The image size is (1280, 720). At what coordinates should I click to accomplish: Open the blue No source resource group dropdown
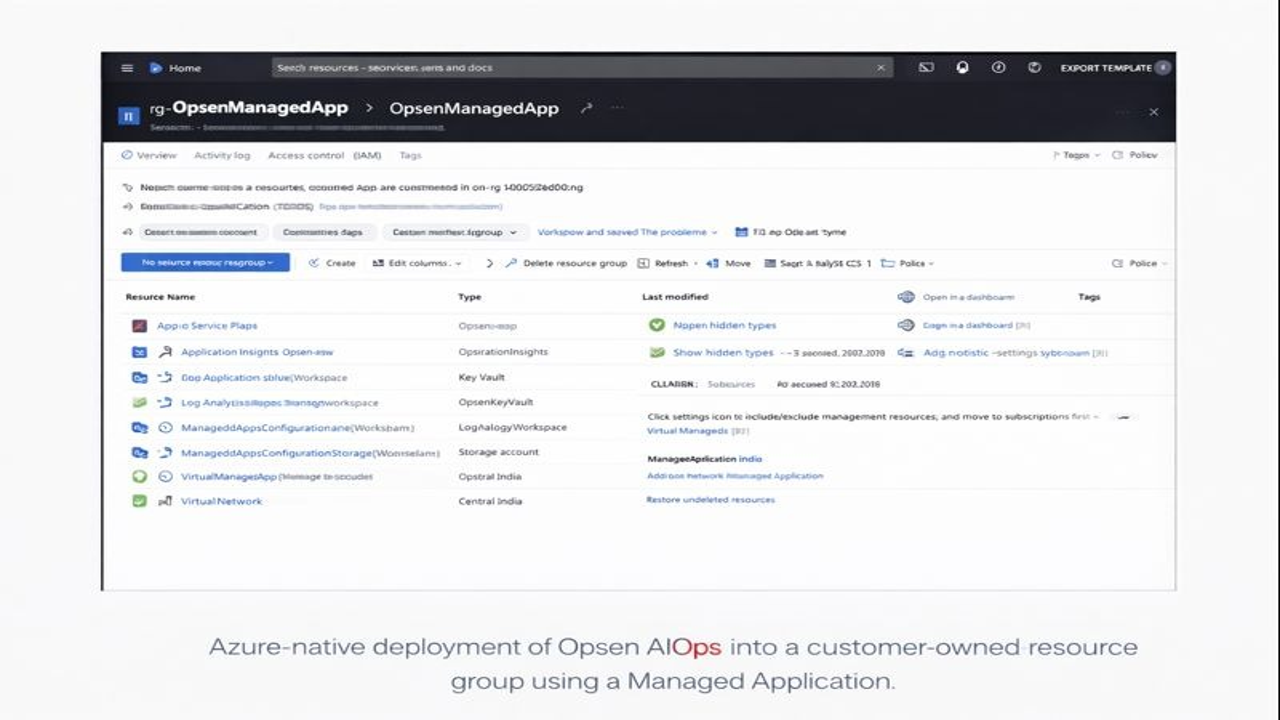[x=205, y=262]
